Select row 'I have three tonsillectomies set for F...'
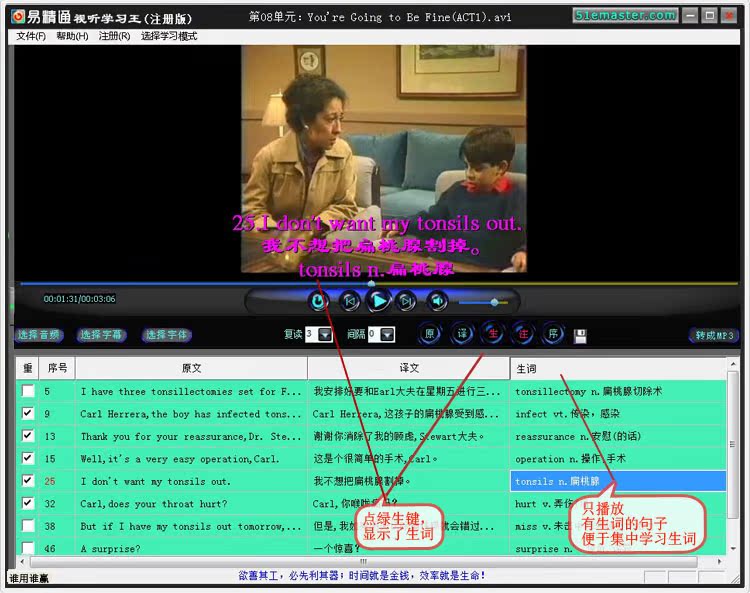Viewport: 750px width, 593px height. pos(191,391)
